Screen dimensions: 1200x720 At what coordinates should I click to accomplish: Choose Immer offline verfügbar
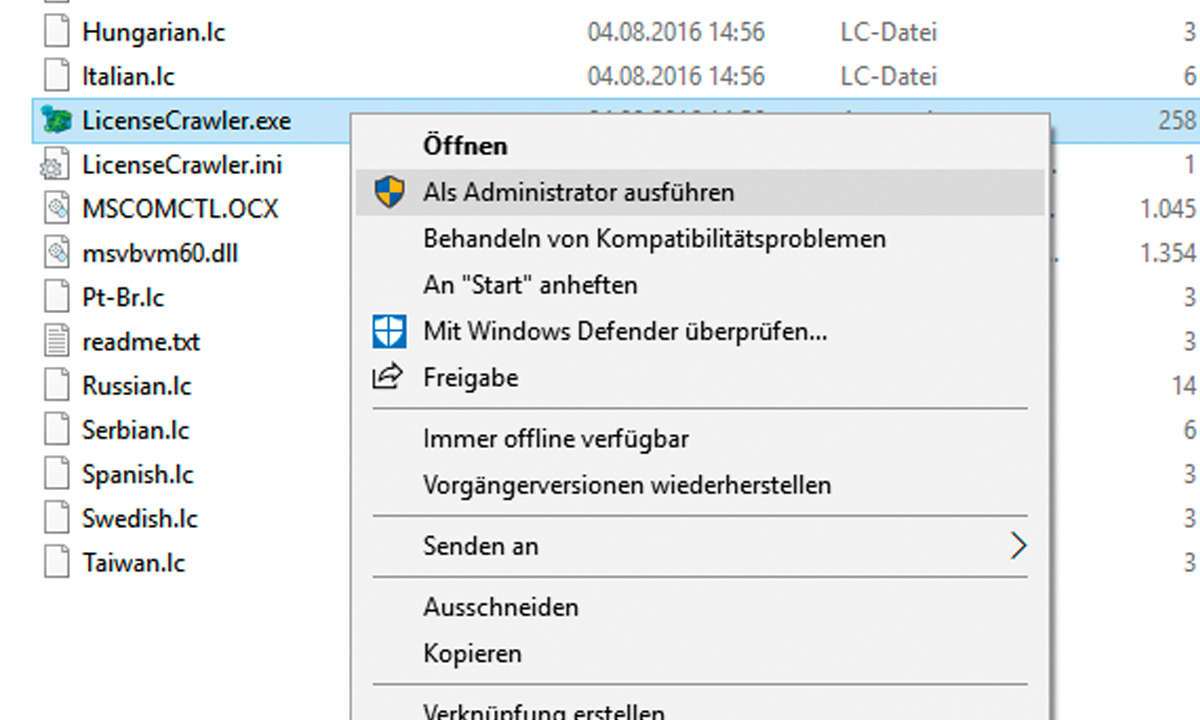(556, 438)
